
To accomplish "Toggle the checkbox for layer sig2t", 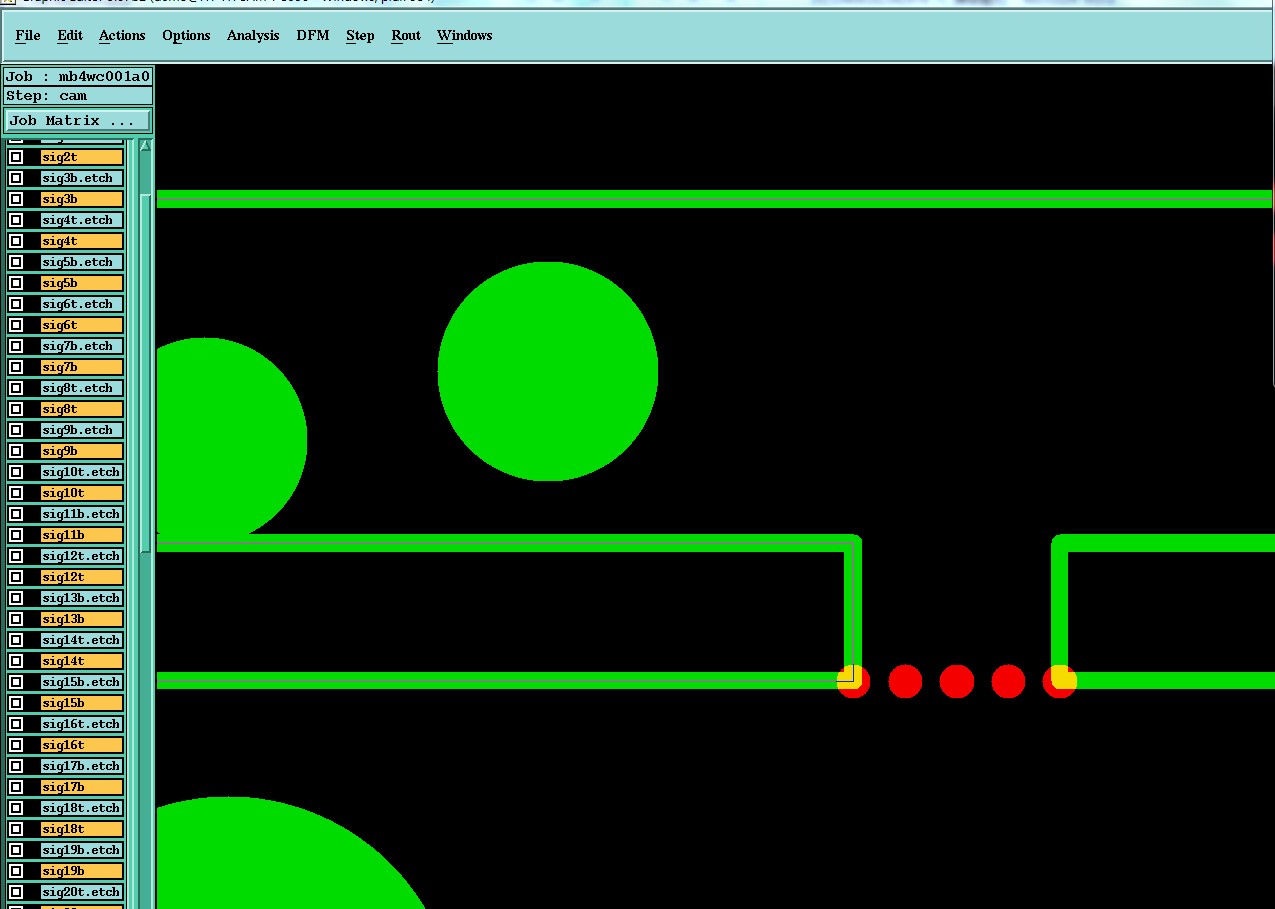I will pyautogui.click(x=16, y=157).
